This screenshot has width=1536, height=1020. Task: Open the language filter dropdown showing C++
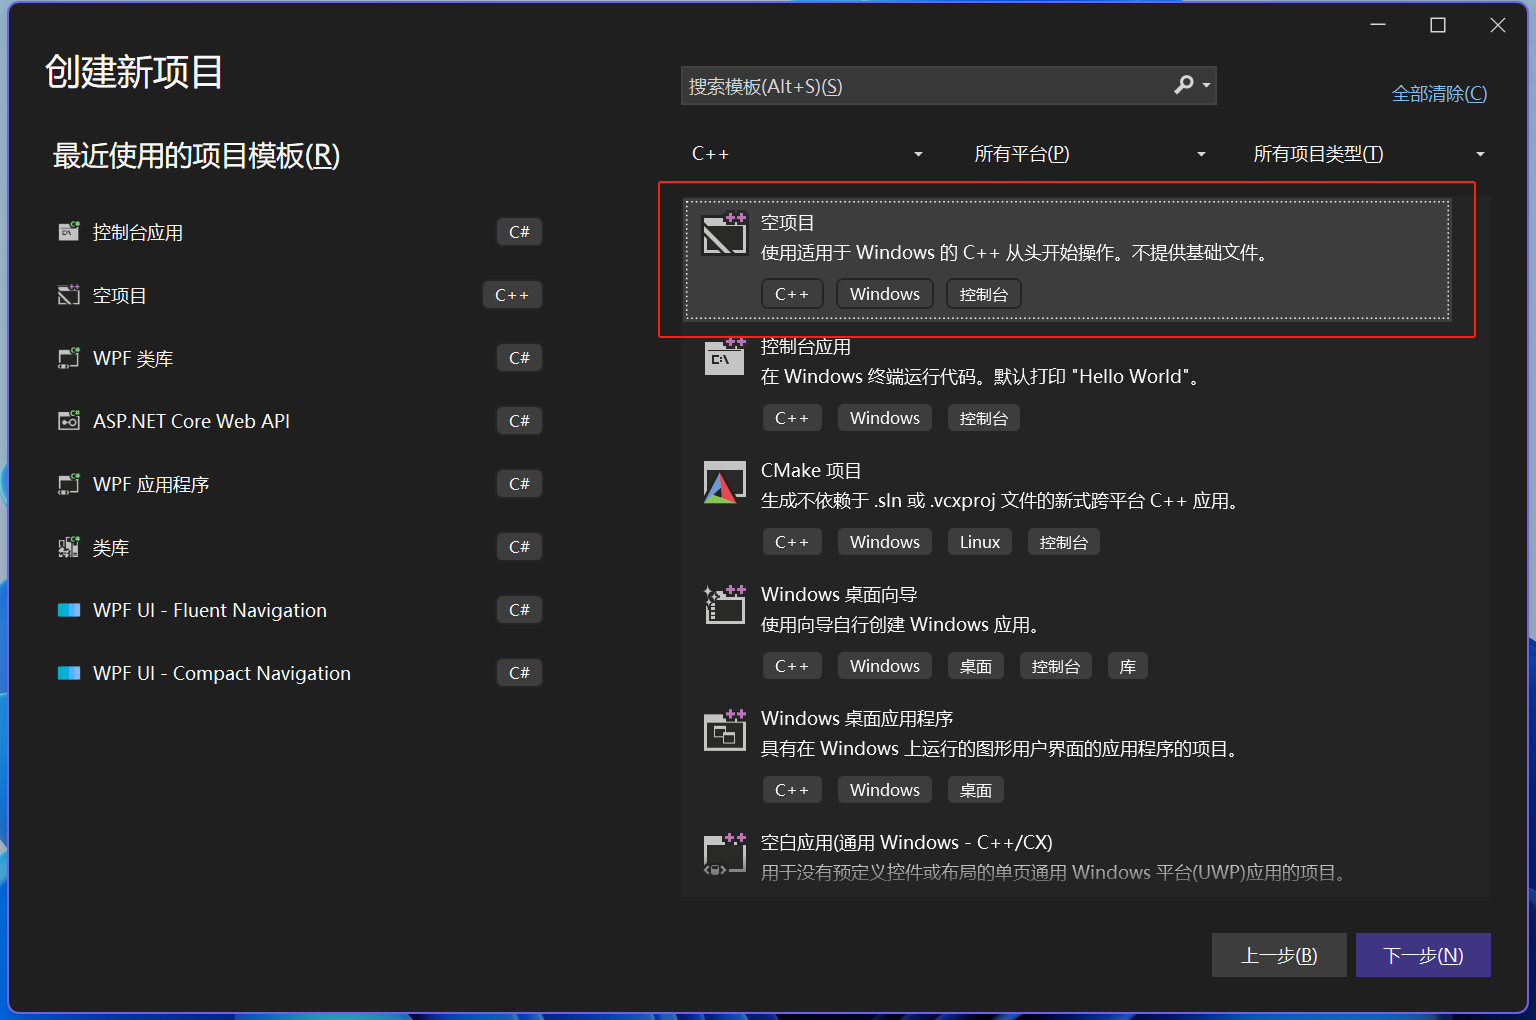807,154
